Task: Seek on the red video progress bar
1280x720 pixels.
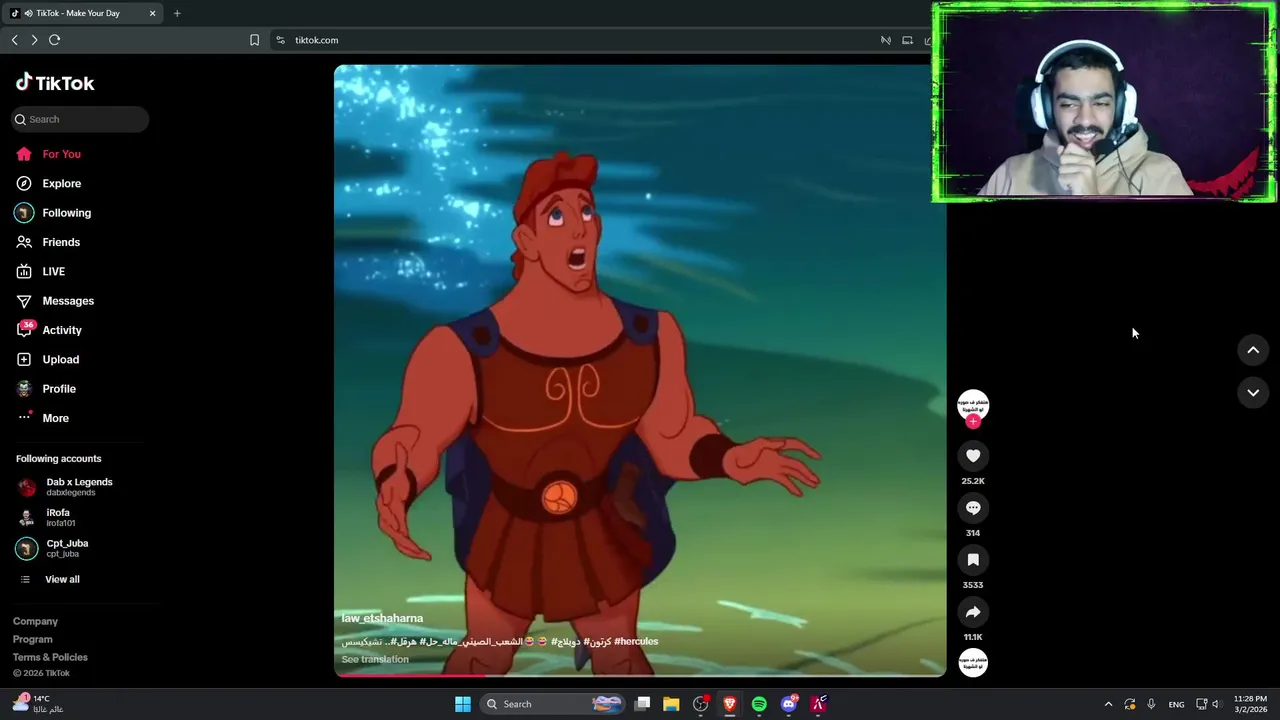Action: [x=640, y=675]
